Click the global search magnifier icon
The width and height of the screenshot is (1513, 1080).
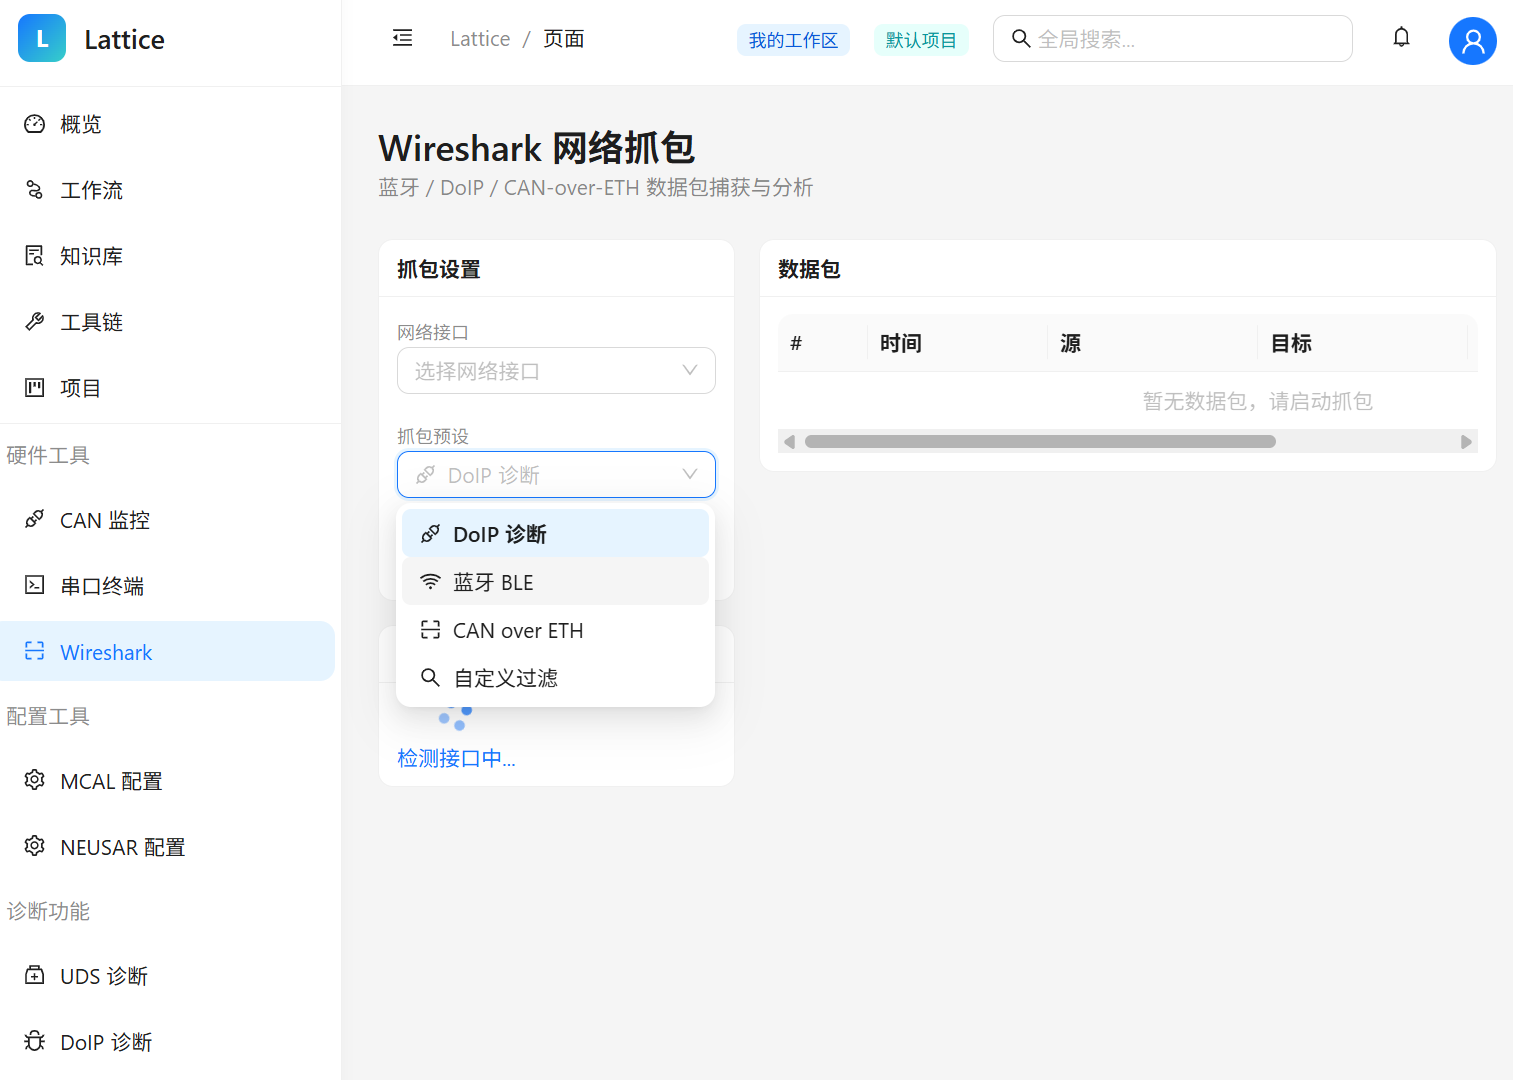[x=1021, y=38]
